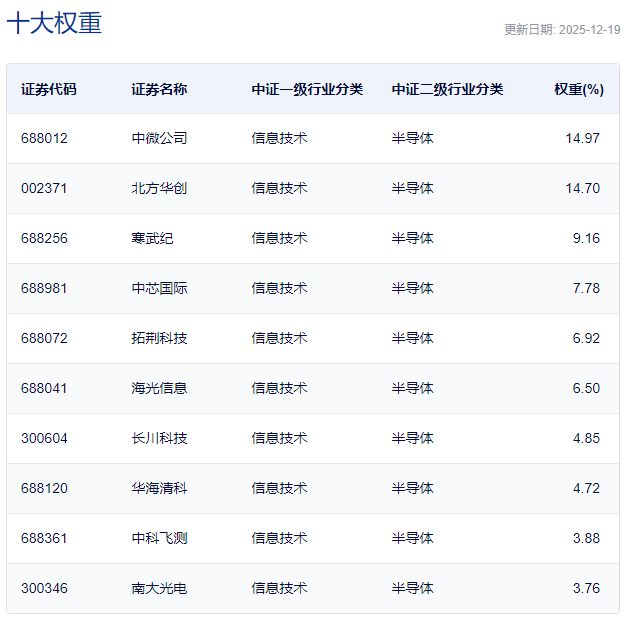Click the 南大光电 security name
The width and height of the screenshot is (627, 623).
159,588
